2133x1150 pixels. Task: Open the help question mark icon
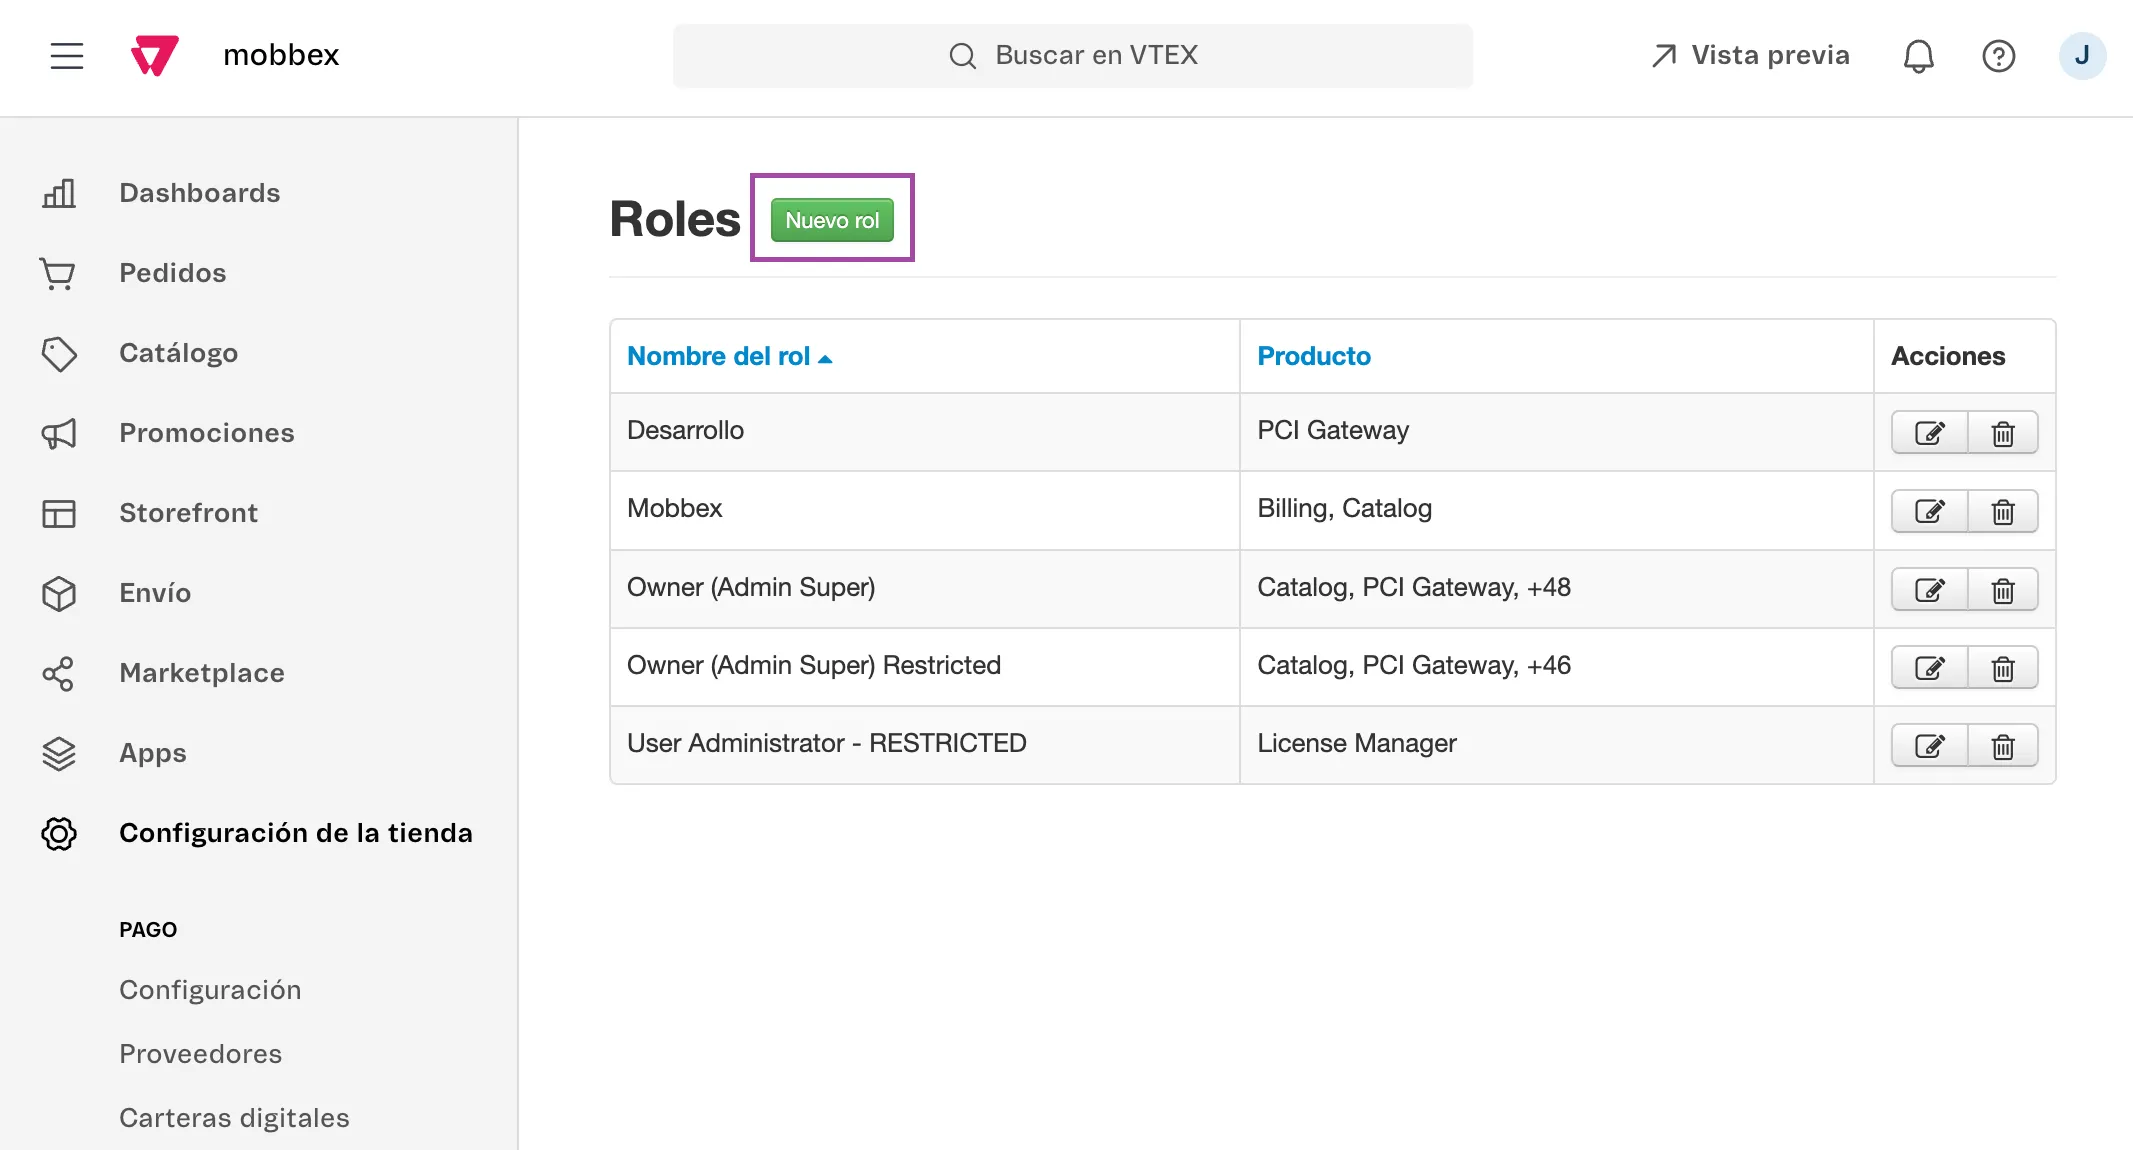tap(1998, 56)
